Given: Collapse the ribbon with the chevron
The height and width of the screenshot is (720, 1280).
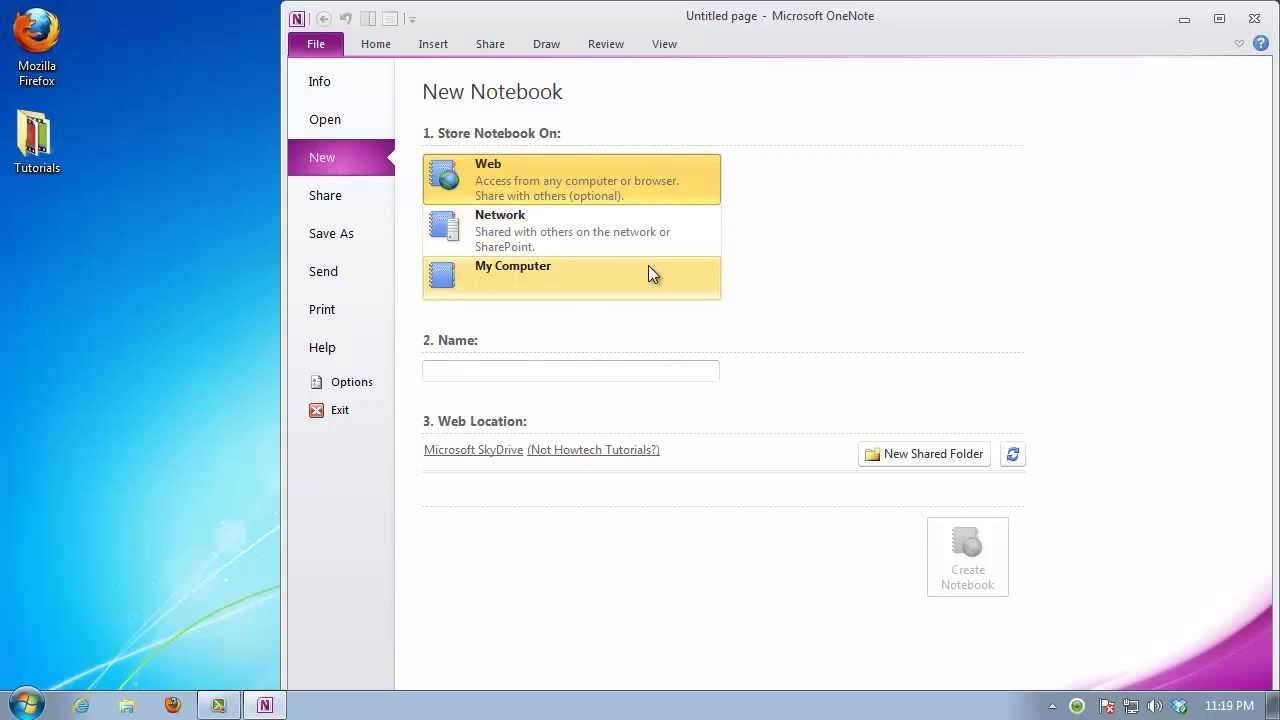Looking at the screenshot, I should 1239,44.
